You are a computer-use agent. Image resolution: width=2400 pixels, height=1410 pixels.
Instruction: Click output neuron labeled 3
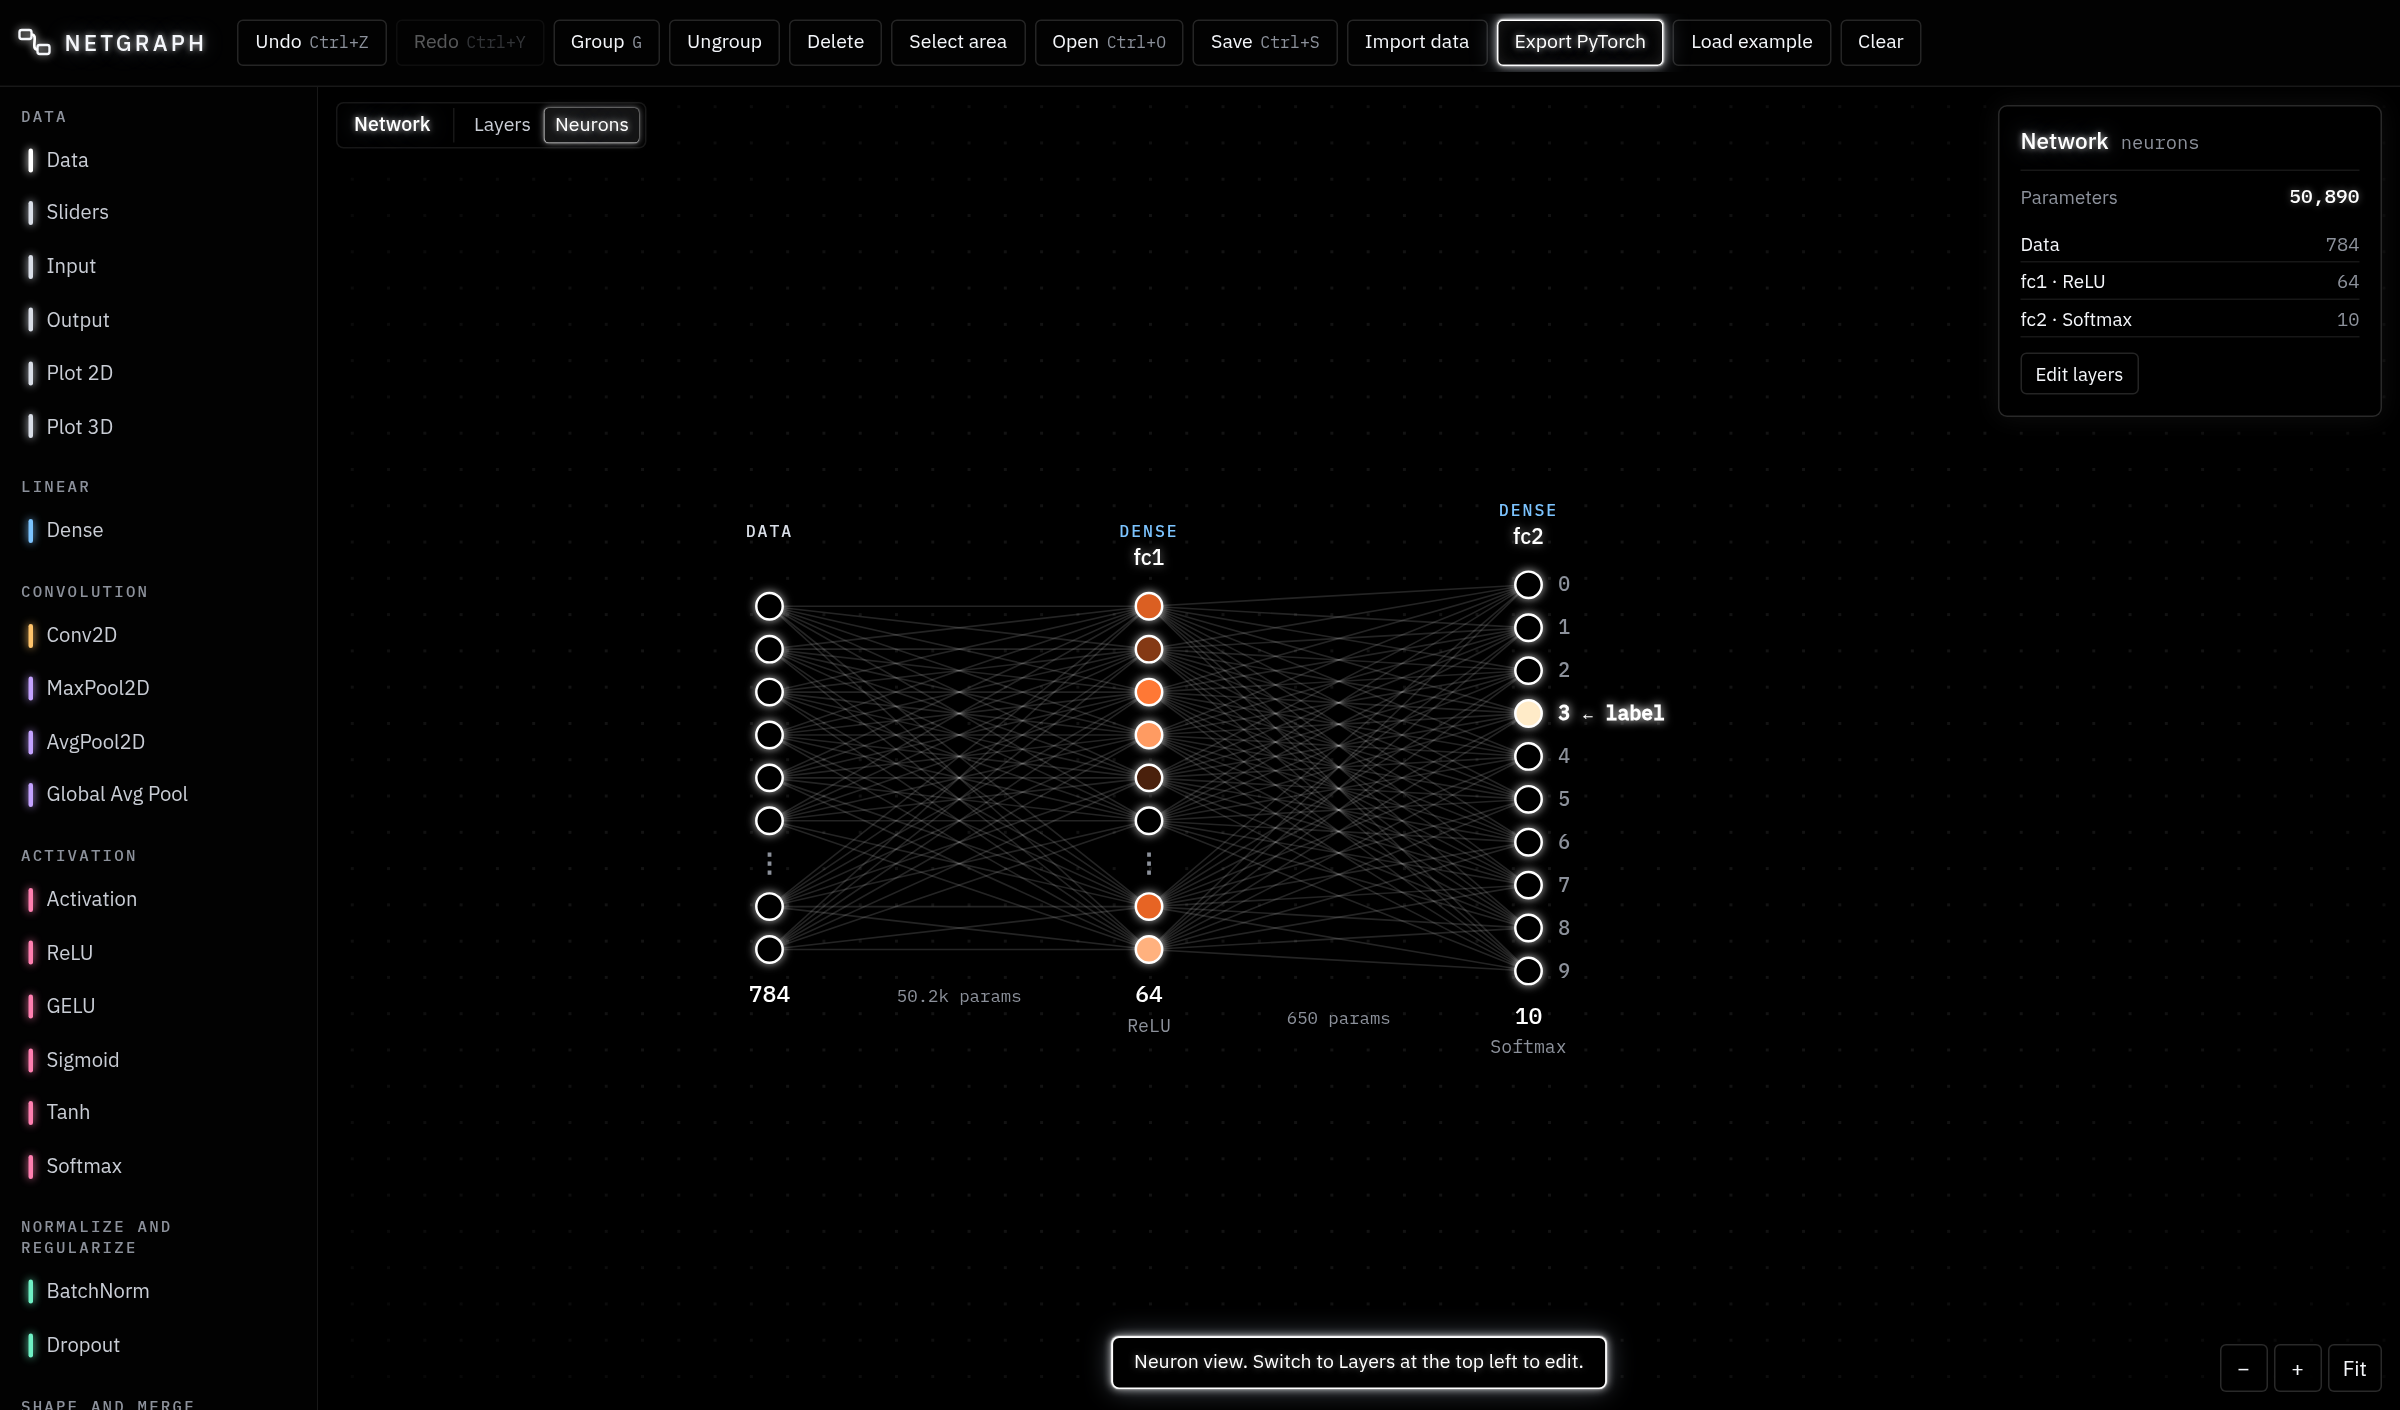coord(1528,713)
